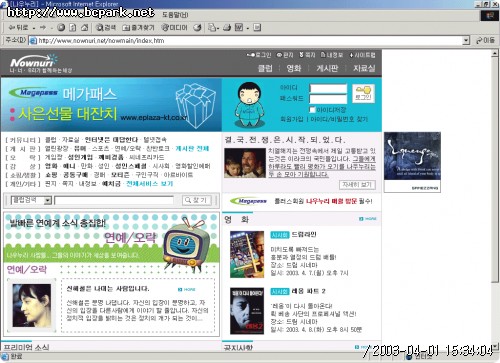This screenshot has height=363, width=500.
Task: Open the 검색 search toolbar button
Action: 106,27
